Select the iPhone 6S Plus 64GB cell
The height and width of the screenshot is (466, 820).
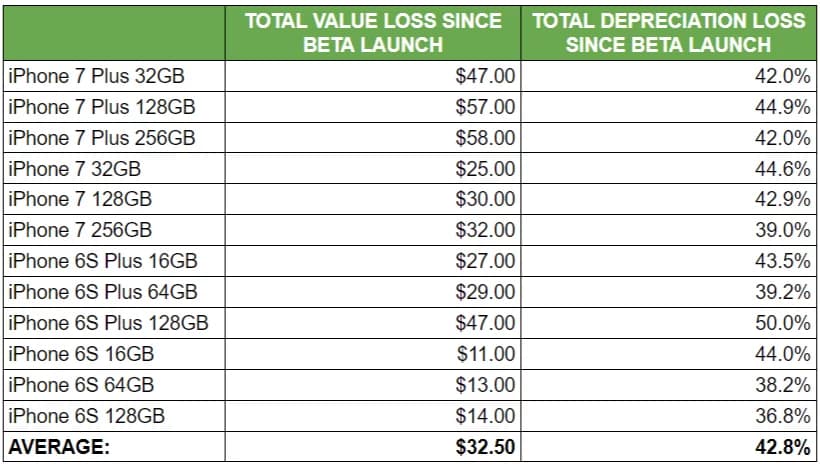tap(103, 292)
